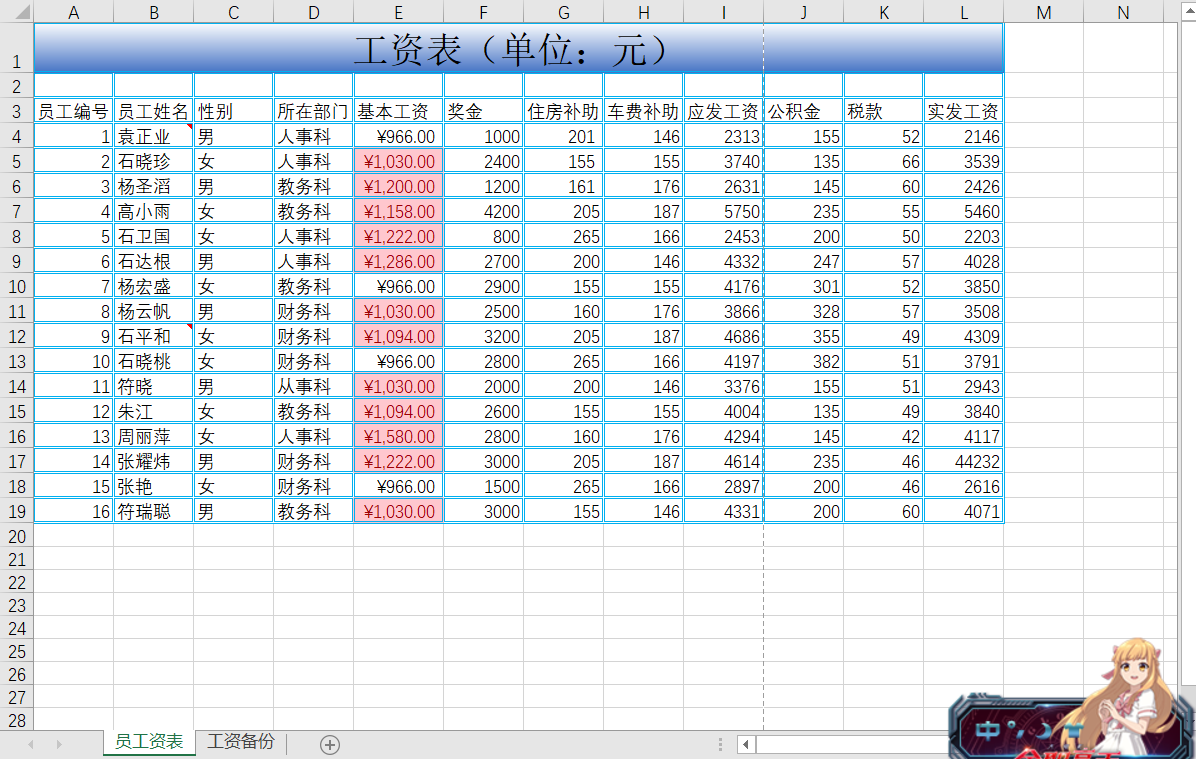
Task: Select column N header
Action: point(1123,12)
